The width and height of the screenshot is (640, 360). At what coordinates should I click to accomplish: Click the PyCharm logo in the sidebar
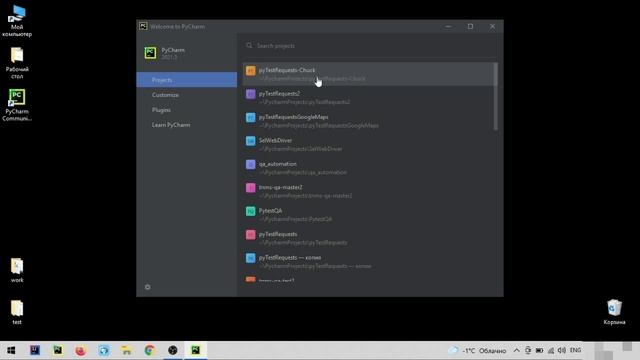point(150,53)
